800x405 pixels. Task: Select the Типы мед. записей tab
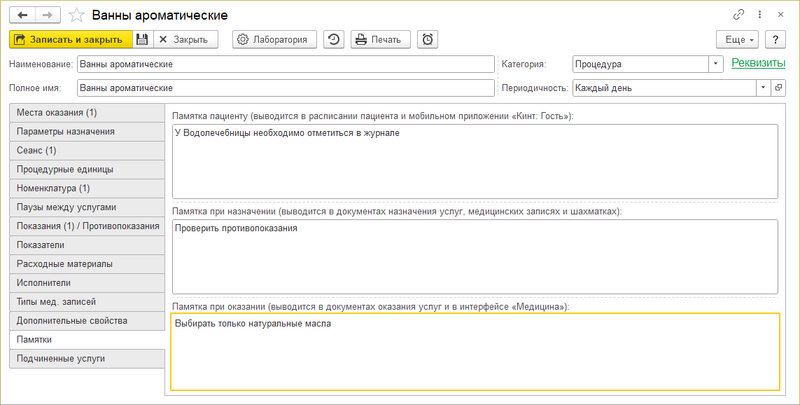[87, 302]
